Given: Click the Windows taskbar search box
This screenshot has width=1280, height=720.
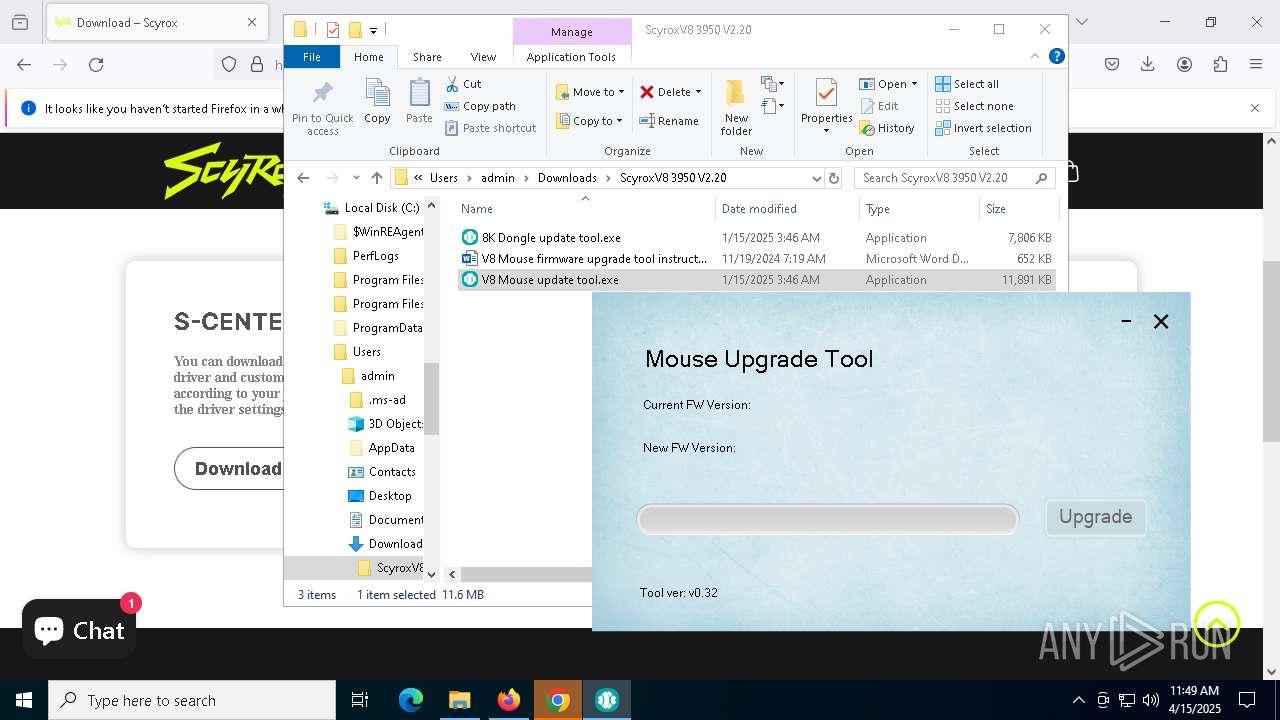Looking at the screenshot, I should (192, 700).
